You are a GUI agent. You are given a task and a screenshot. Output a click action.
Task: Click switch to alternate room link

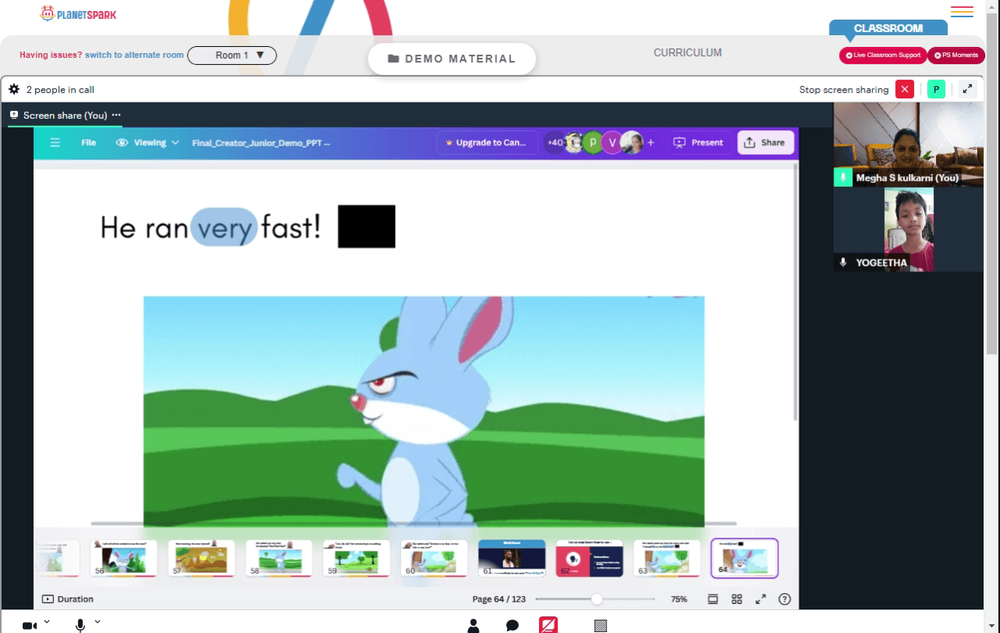[134, 55]
